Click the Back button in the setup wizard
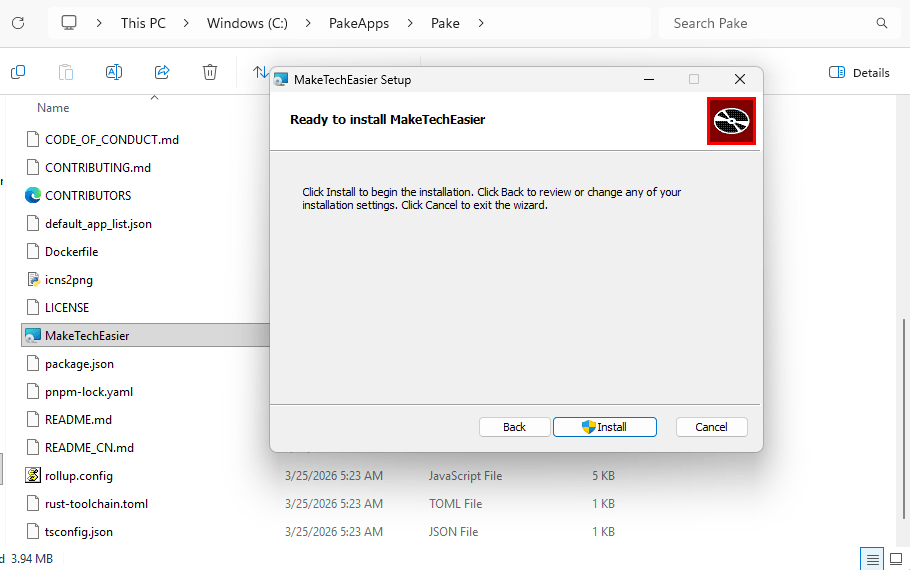The width and height of the screenshot is (910, 570). (x=514, y=427)
